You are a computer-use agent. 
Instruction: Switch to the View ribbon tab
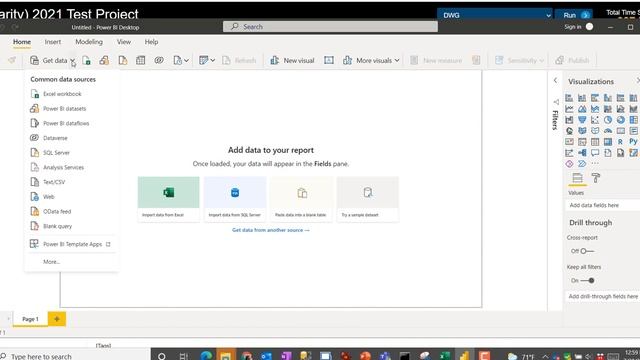[x=124, y=42]
